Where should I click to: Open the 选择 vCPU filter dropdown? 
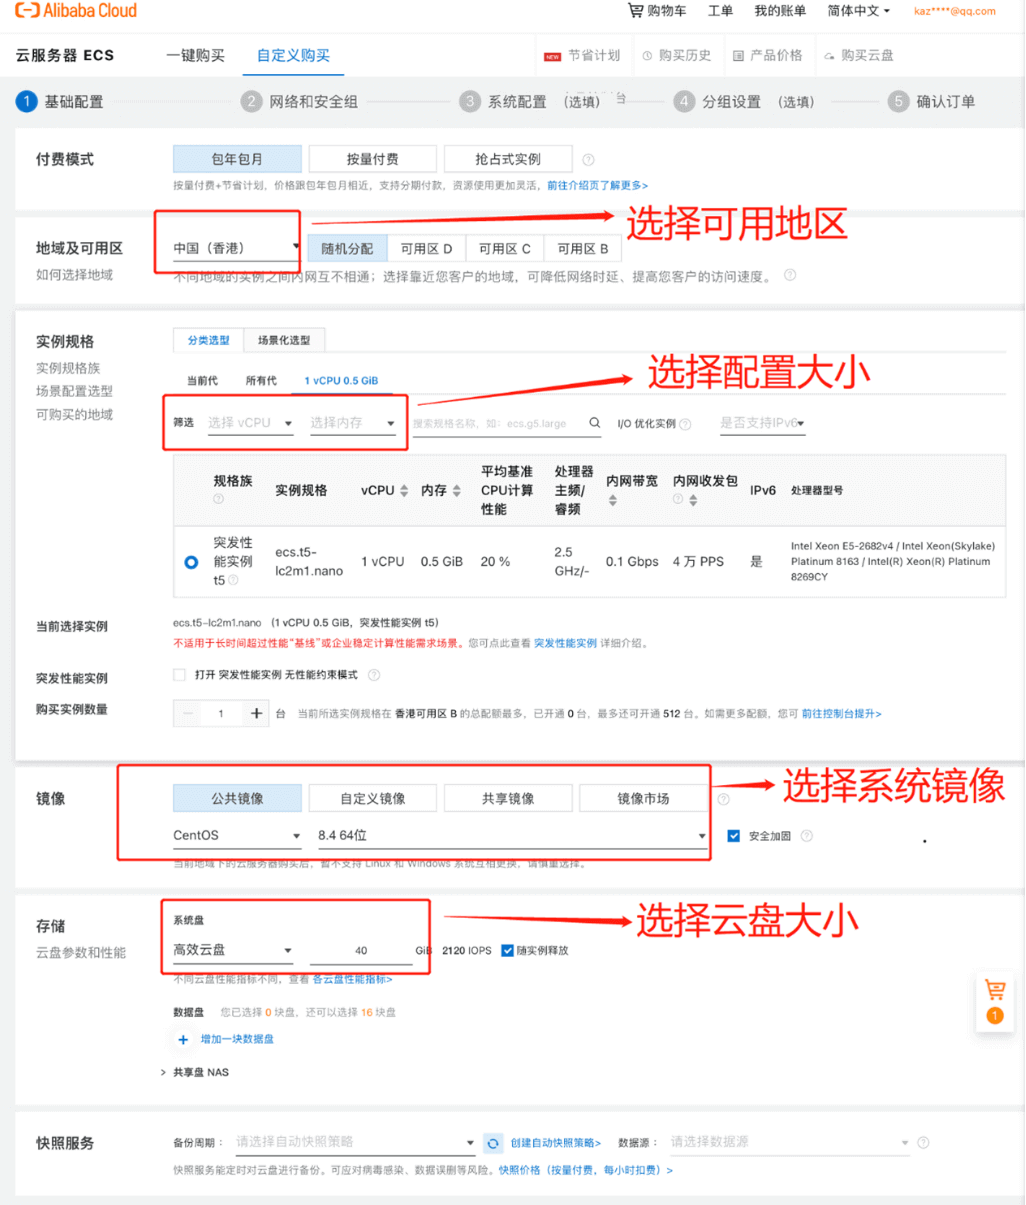click(x=250, y=423)
